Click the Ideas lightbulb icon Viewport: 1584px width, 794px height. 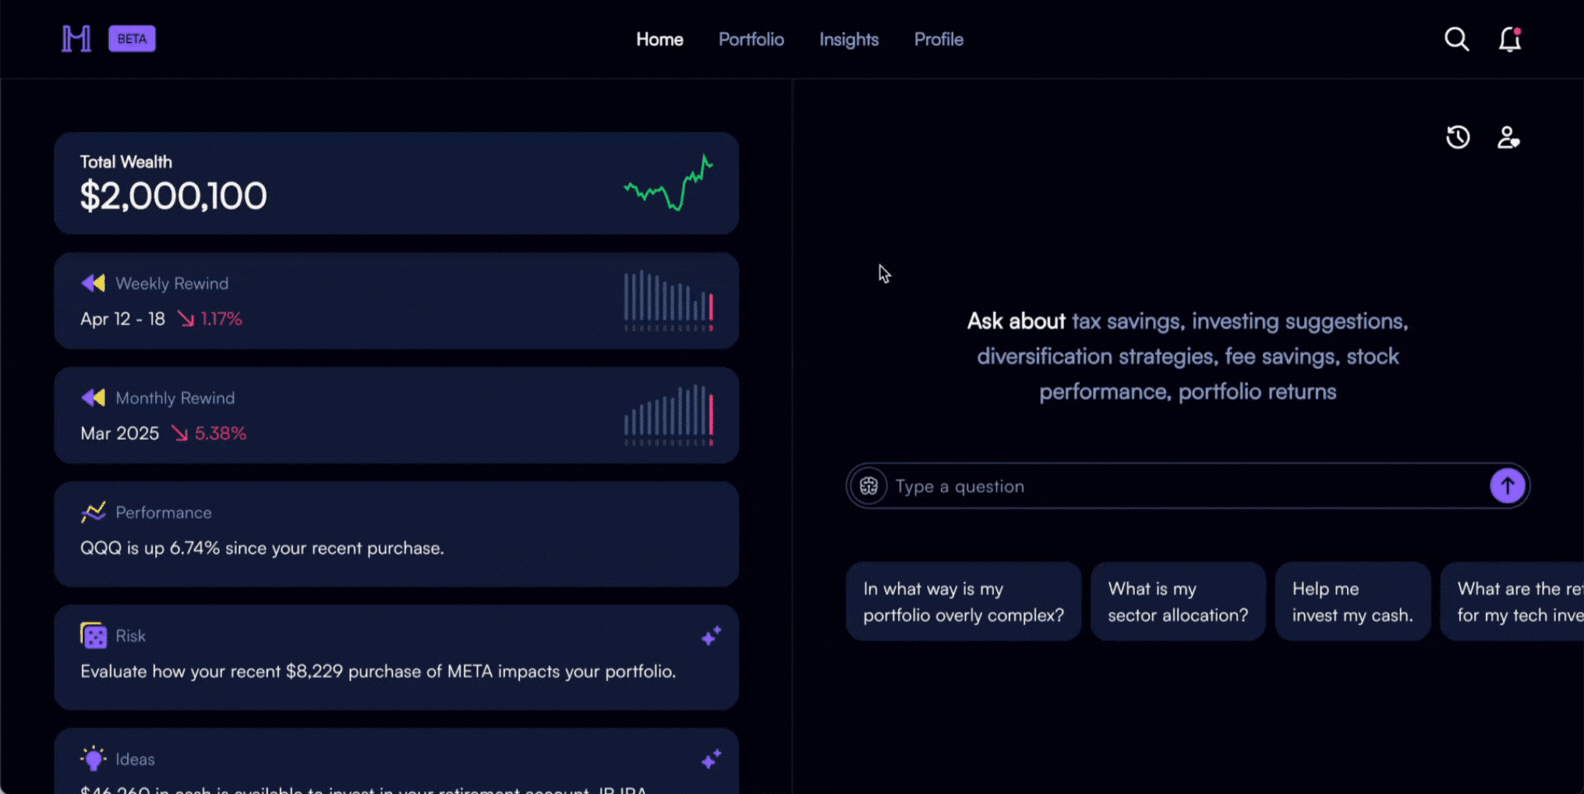(x=93, y=759)
